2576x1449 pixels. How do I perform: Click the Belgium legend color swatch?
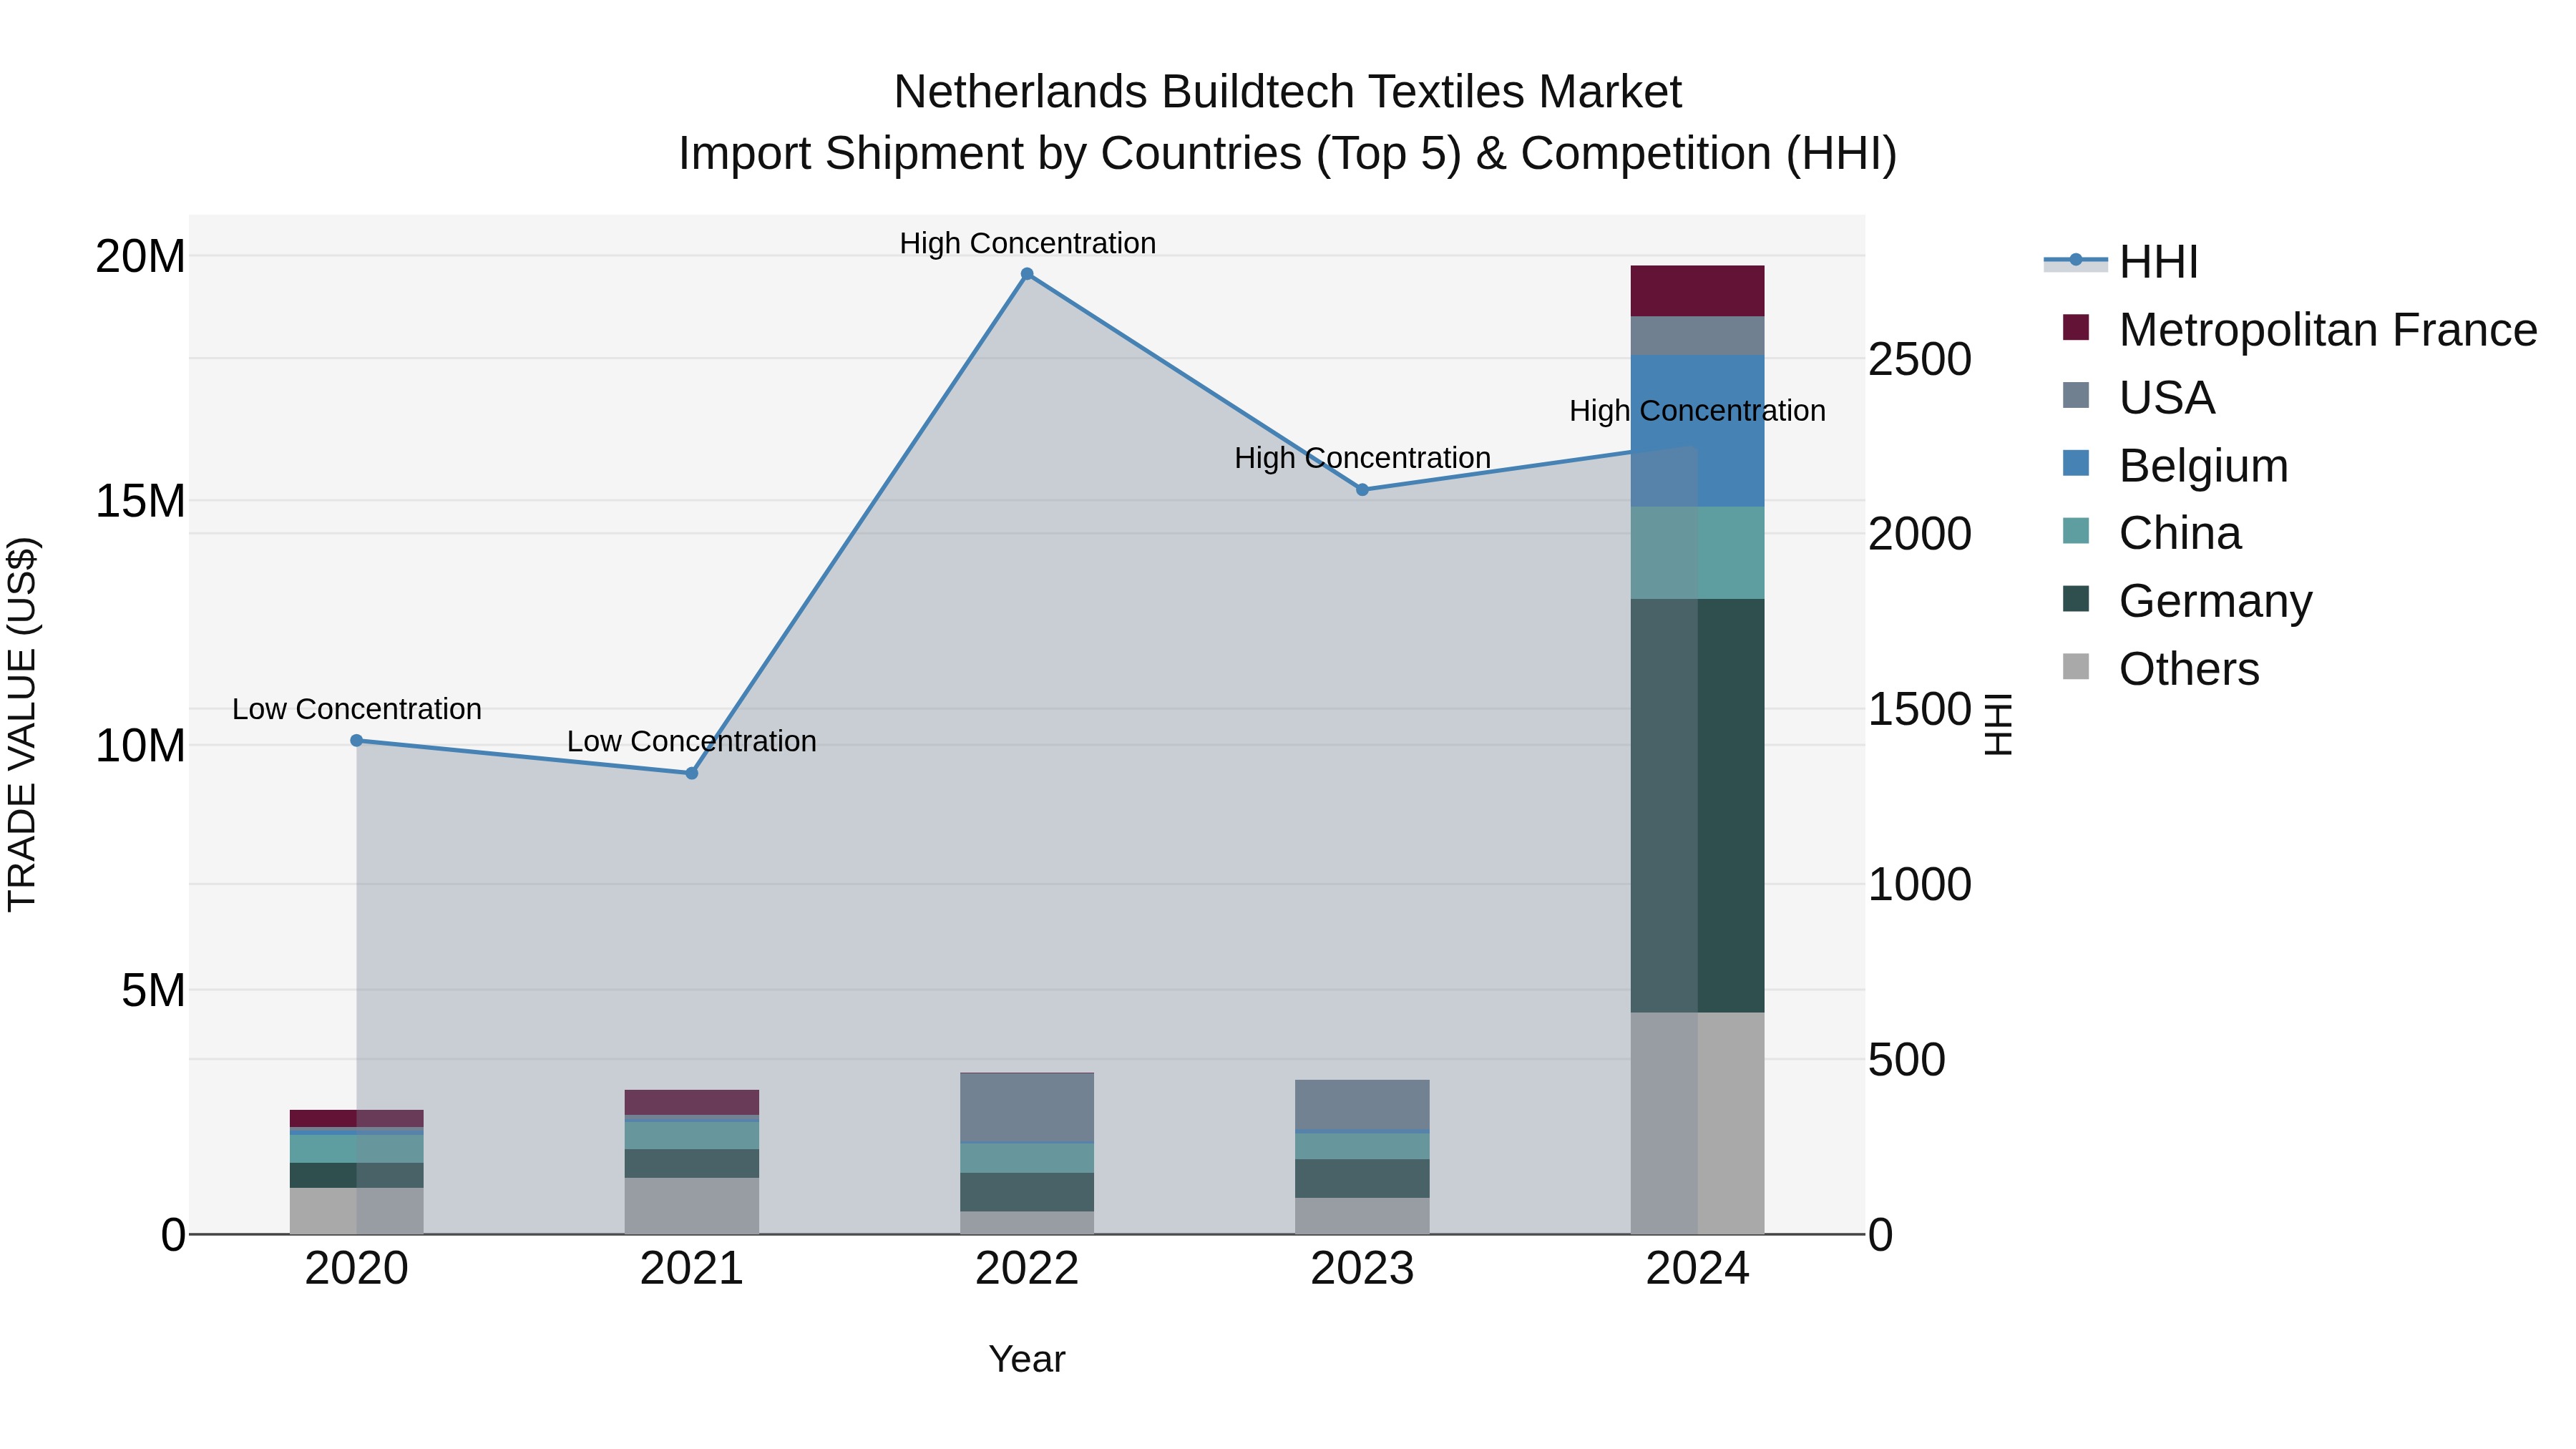tap(2076, 464)
